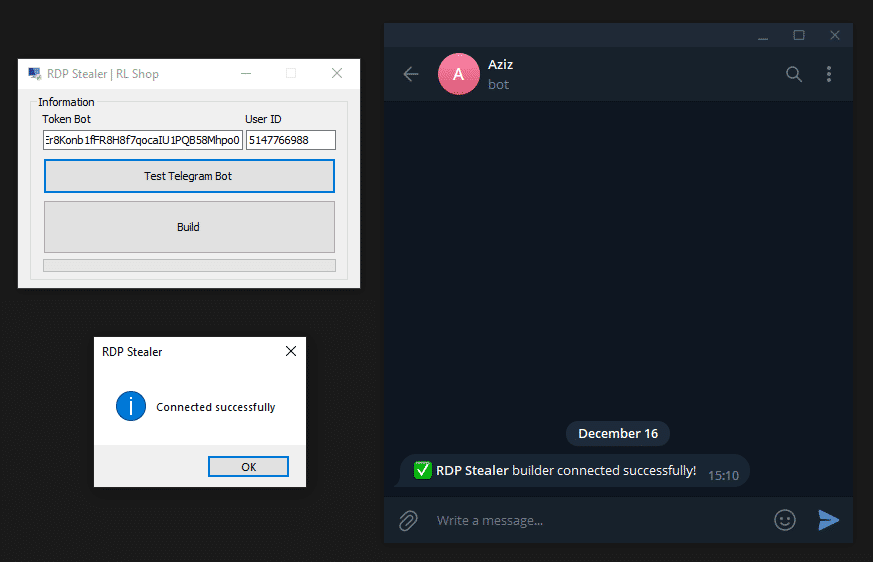
Task: Focus the Token Bot input field
Action: tap(143, 140)
